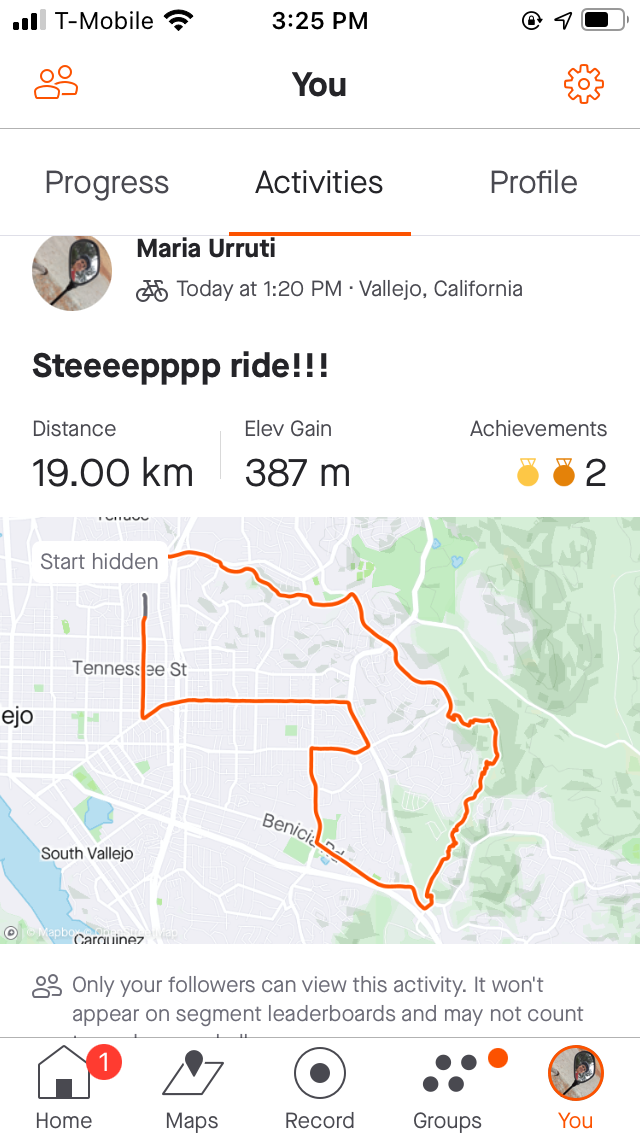Tap the Home house icon
Viewport: 640px width, 1136px height.
[64, 1072]
